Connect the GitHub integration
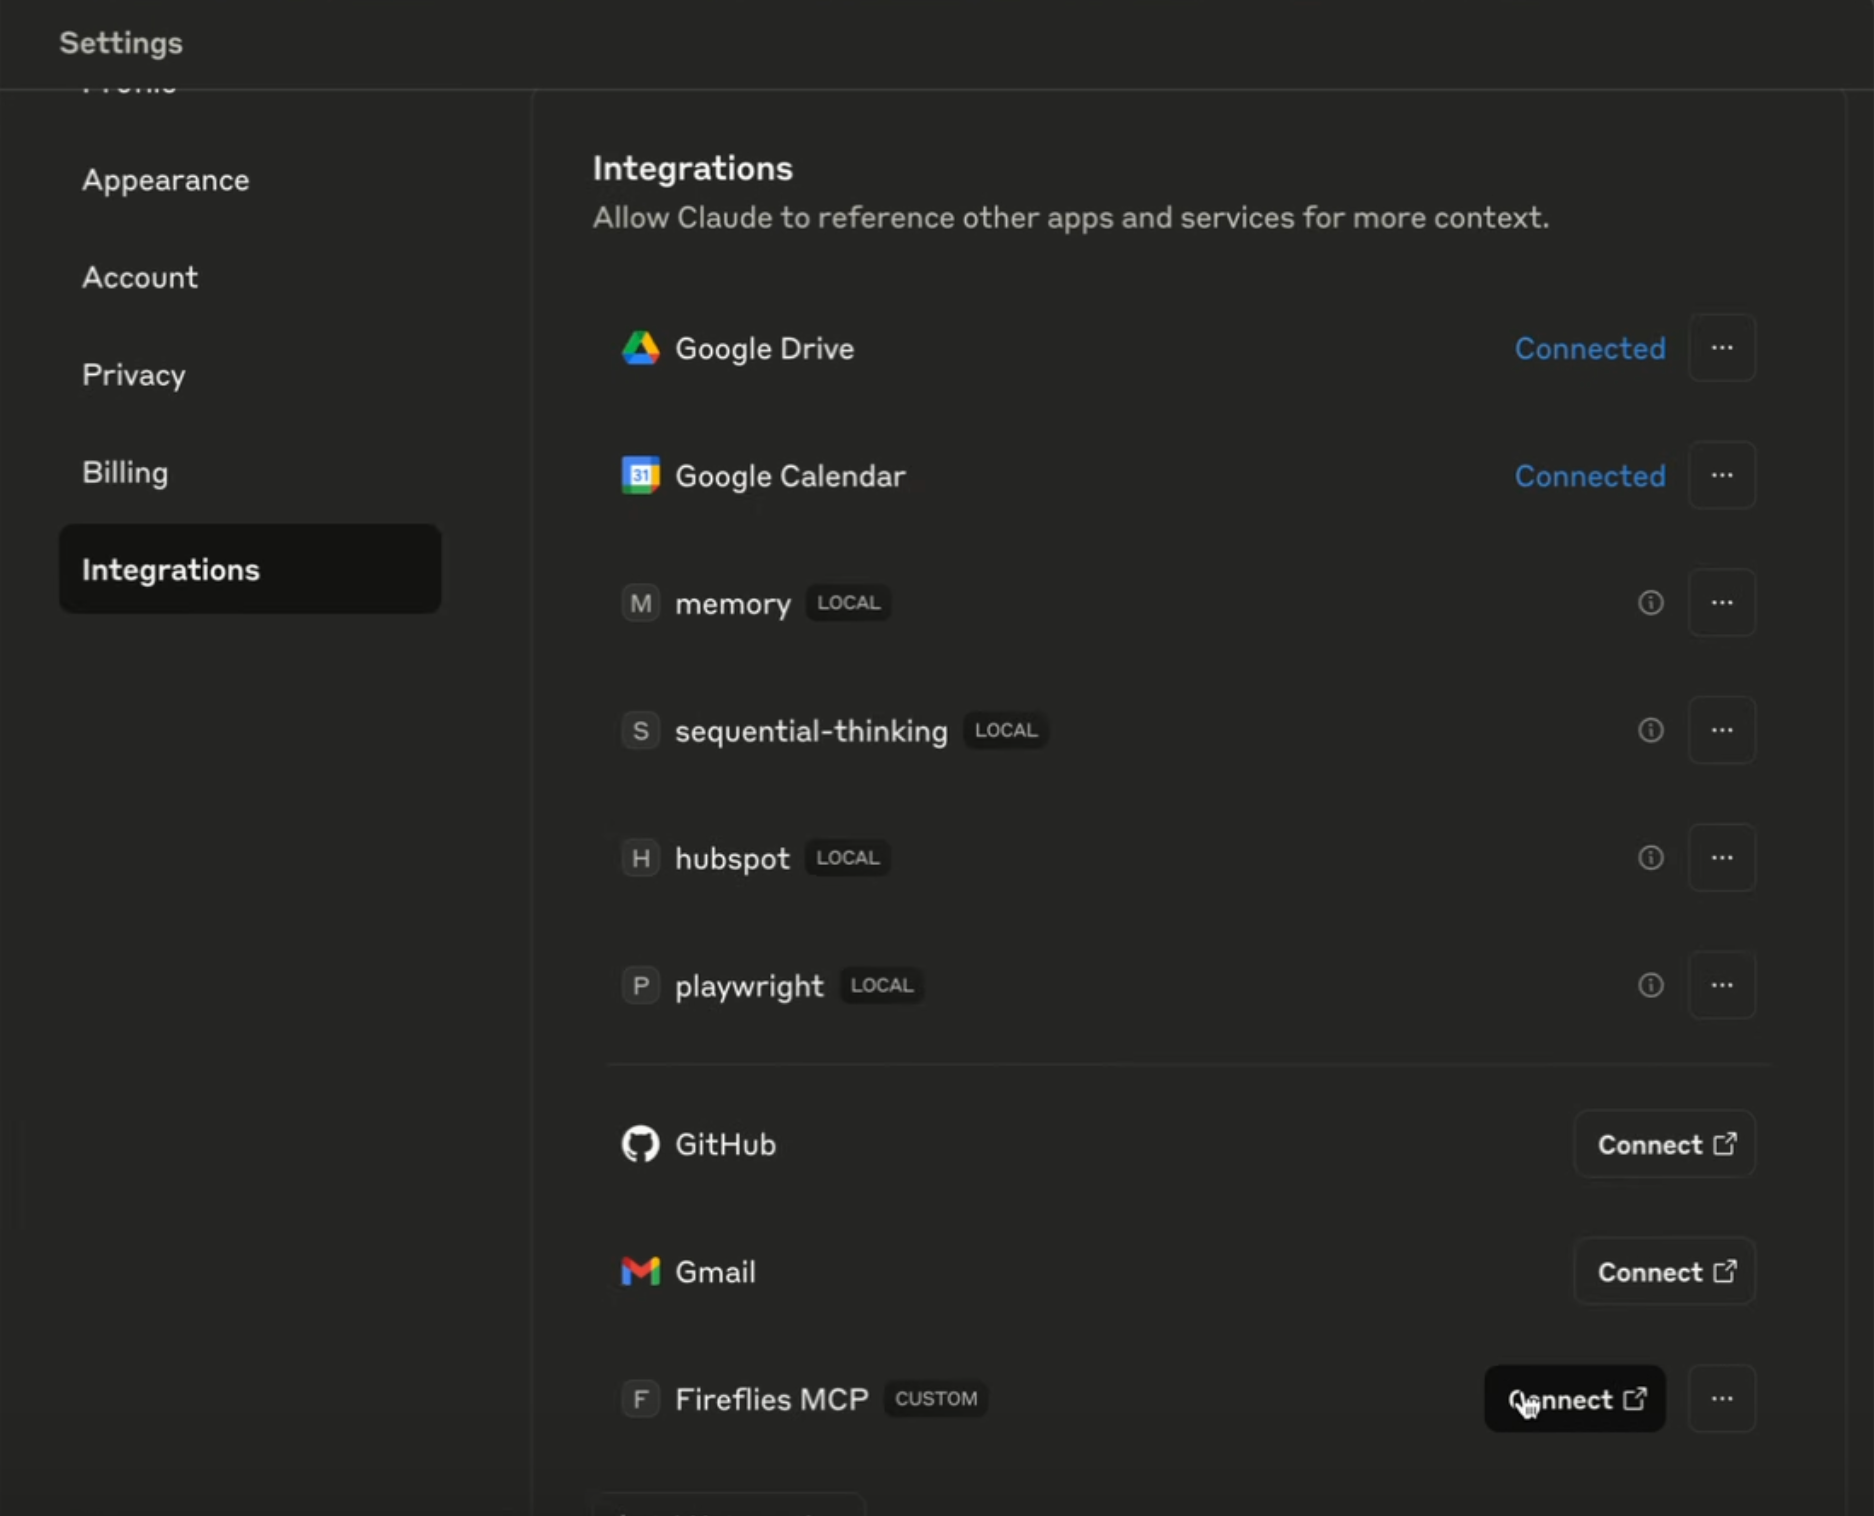This screenshot has width=1874, height=1516. (1665, 1144)
